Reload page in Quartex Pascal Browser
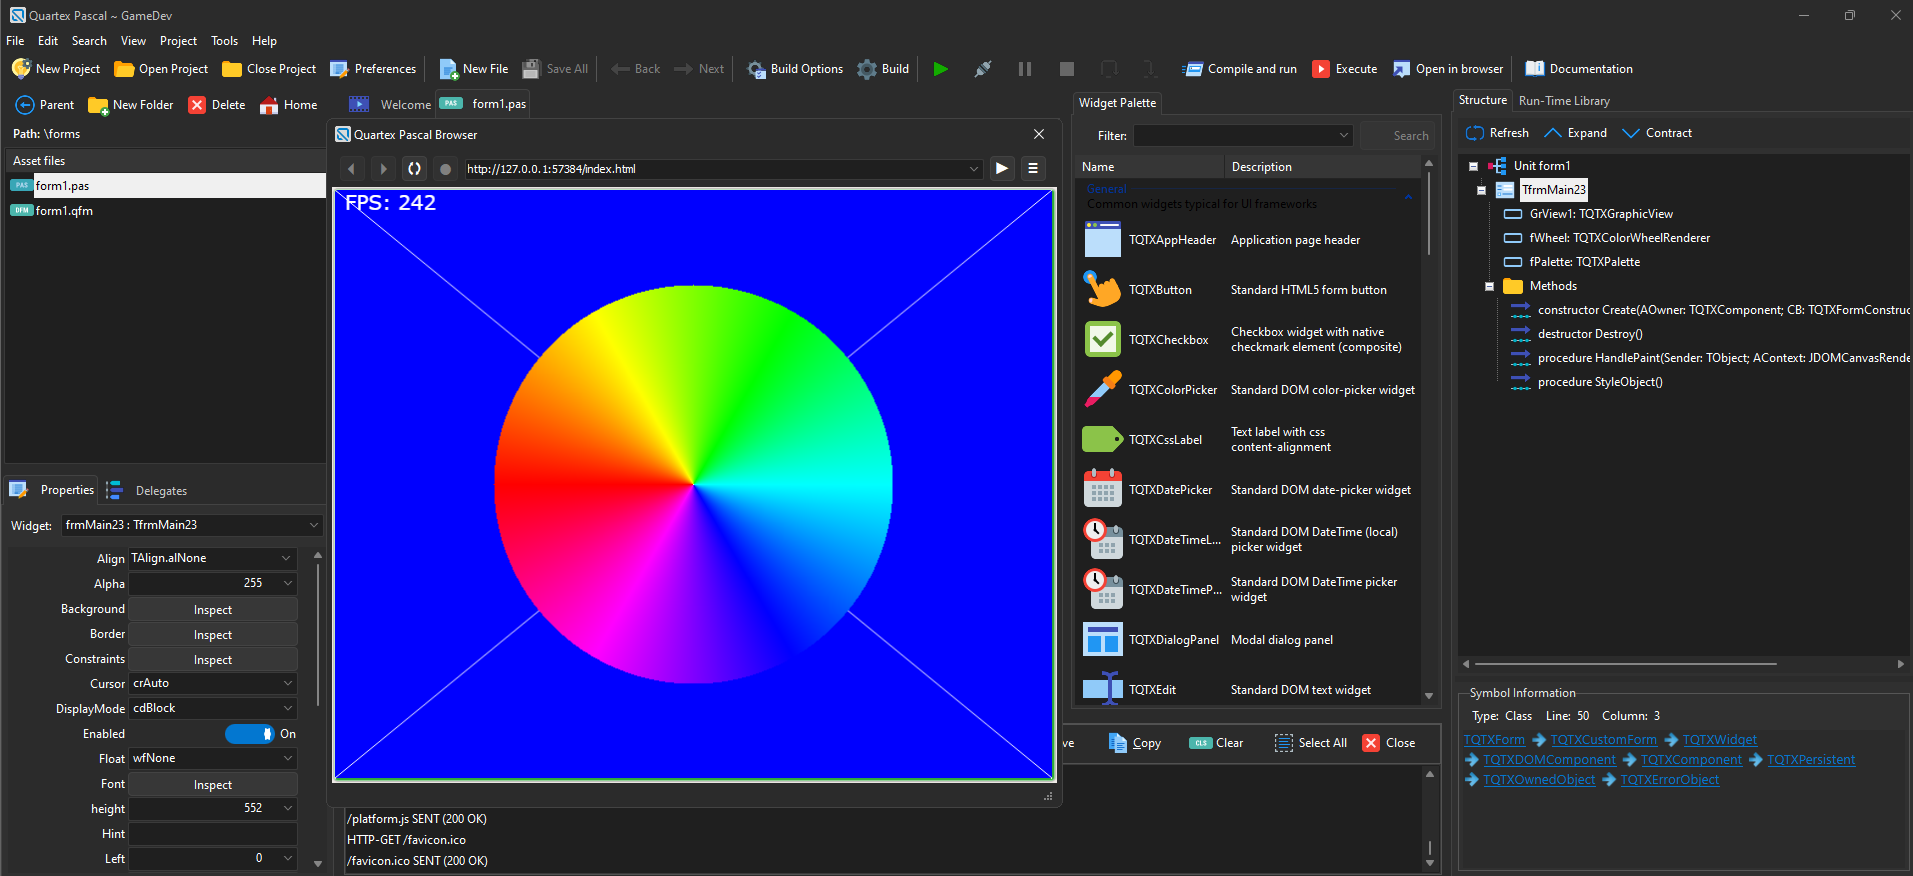 coord(414,169)
